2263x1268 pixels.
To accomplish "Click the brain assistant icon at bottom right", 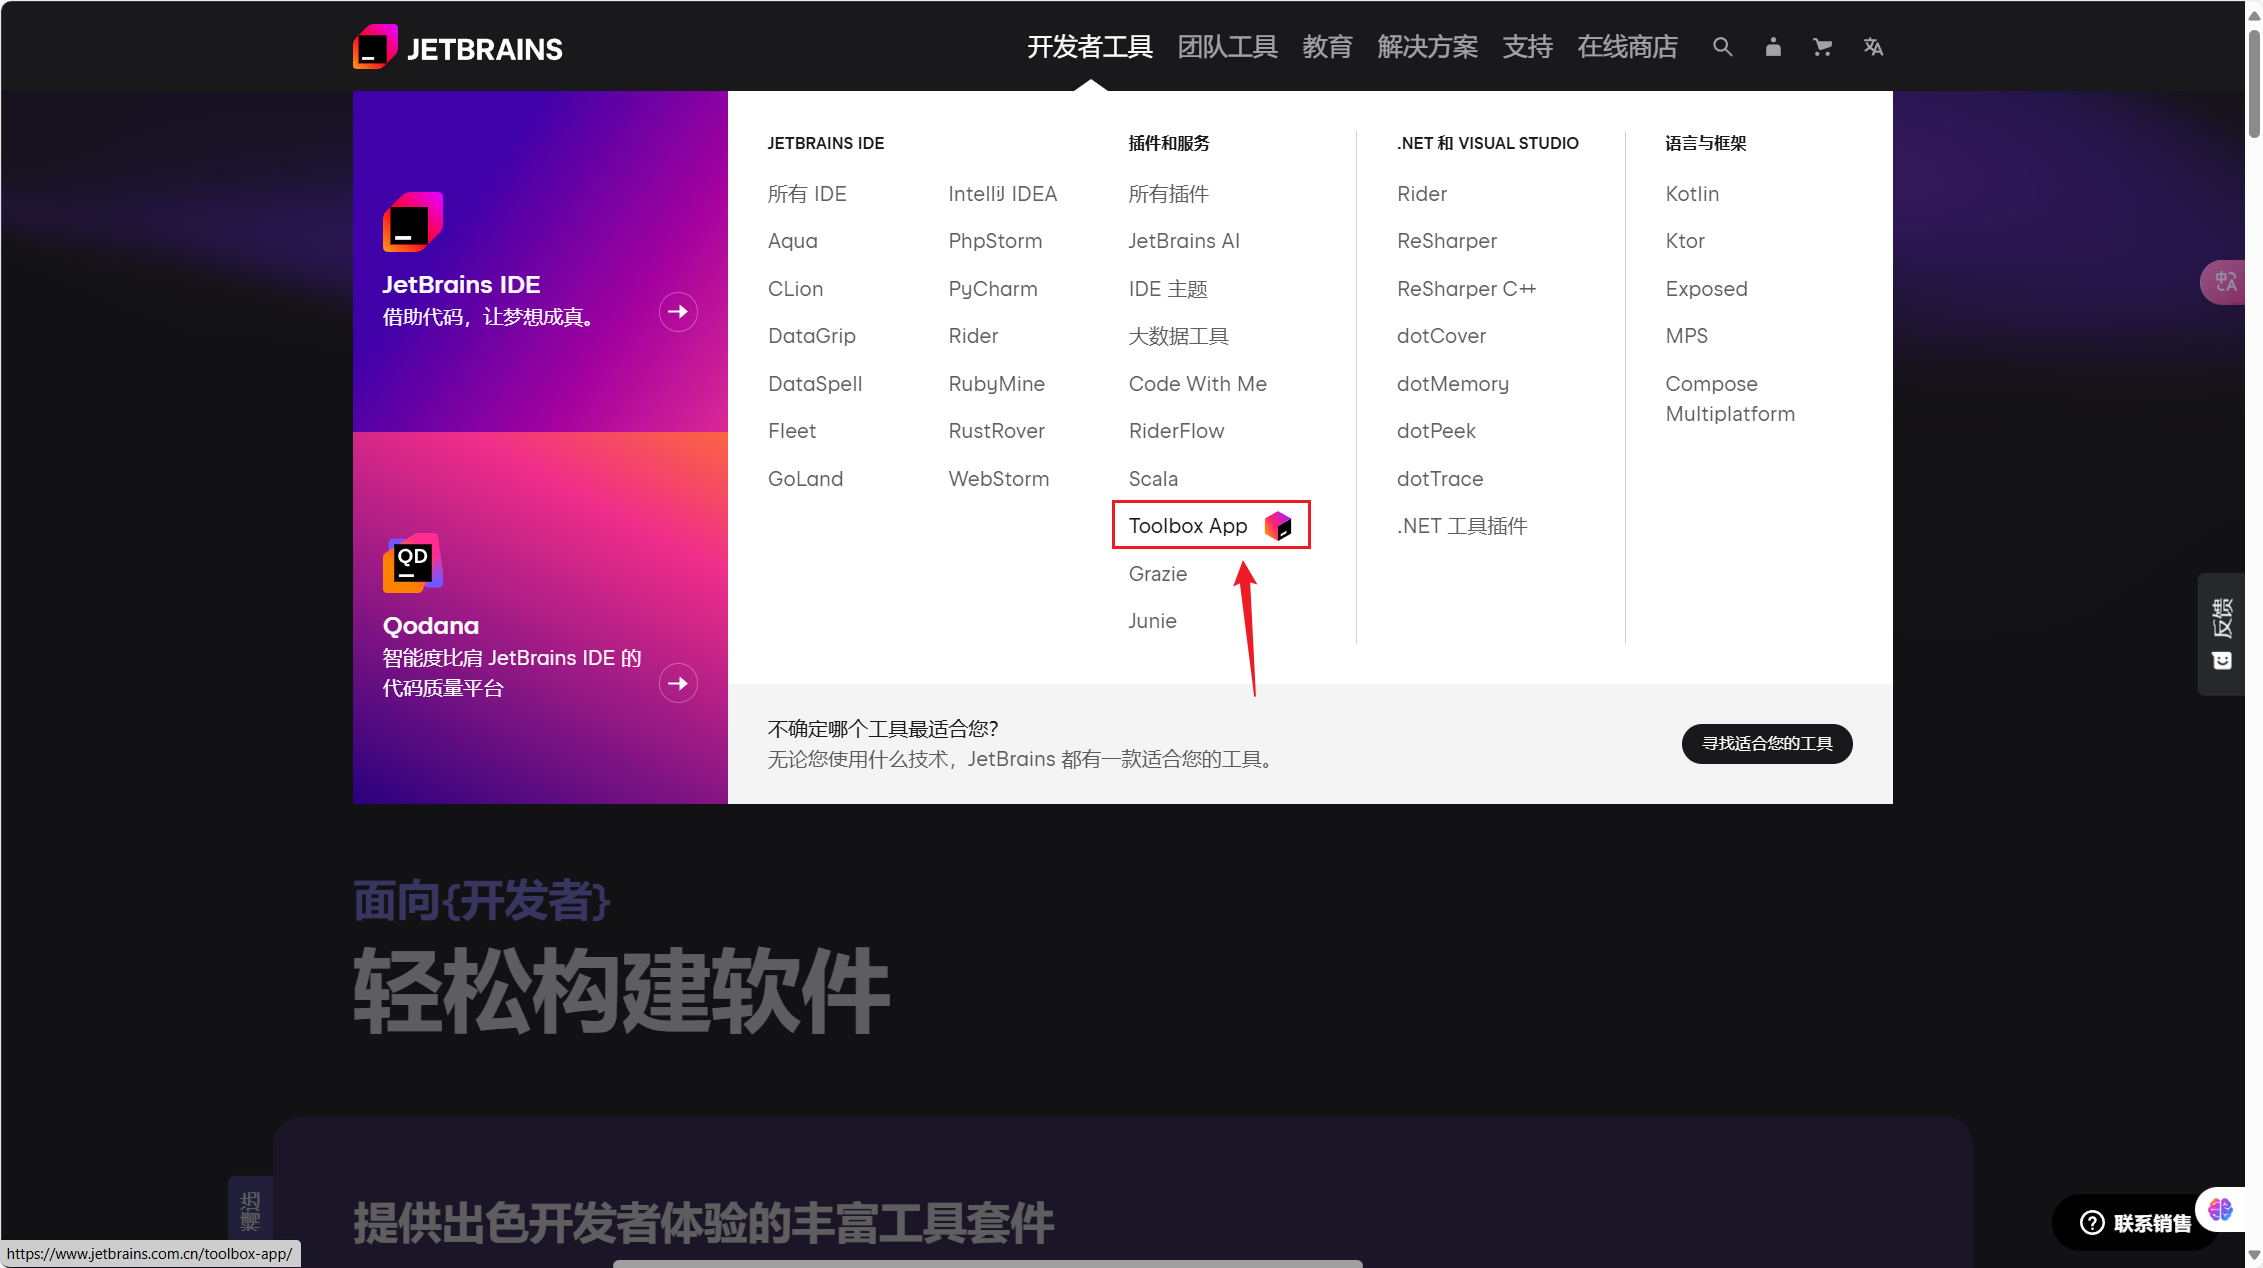I will tap(2220, 1210).
